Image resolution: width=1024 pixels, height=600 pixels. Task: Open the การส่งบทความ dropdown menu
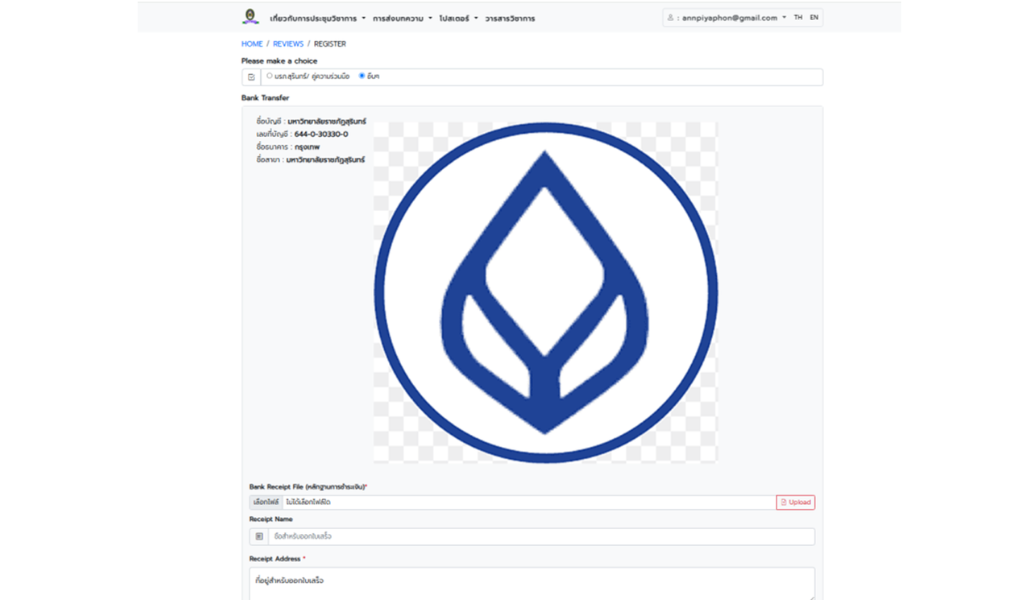[402, 18]
